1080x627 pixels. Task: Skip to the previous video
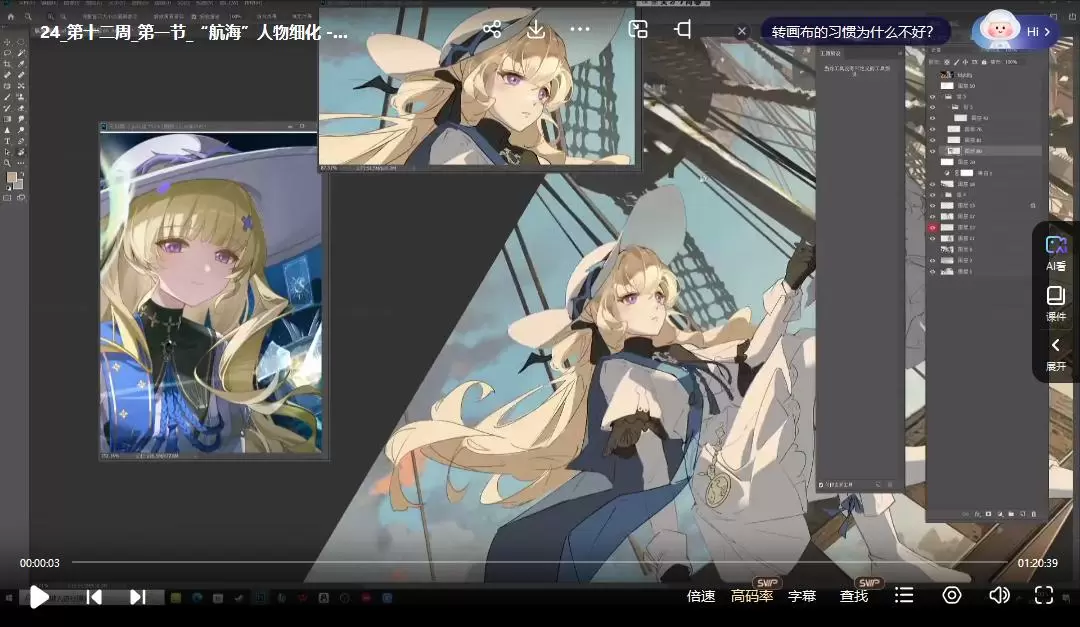[x=94, y=597]
